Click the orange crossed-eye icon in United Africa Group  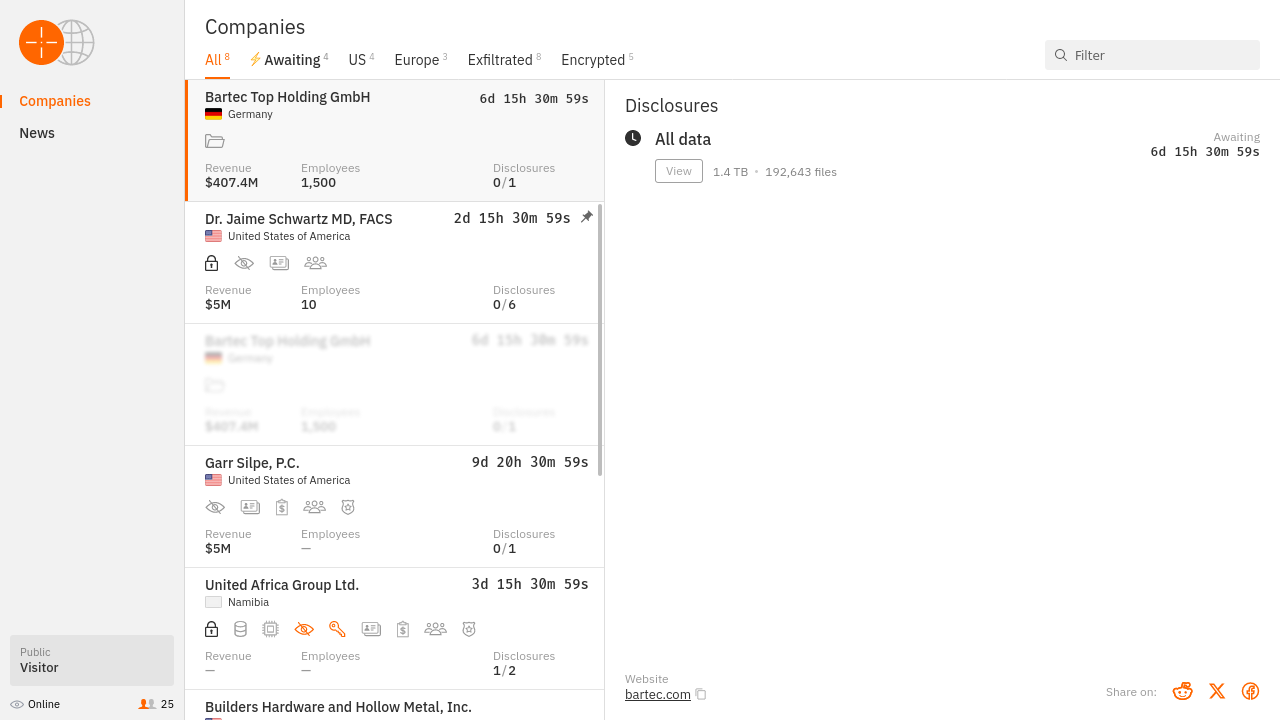tap(304, 629)
